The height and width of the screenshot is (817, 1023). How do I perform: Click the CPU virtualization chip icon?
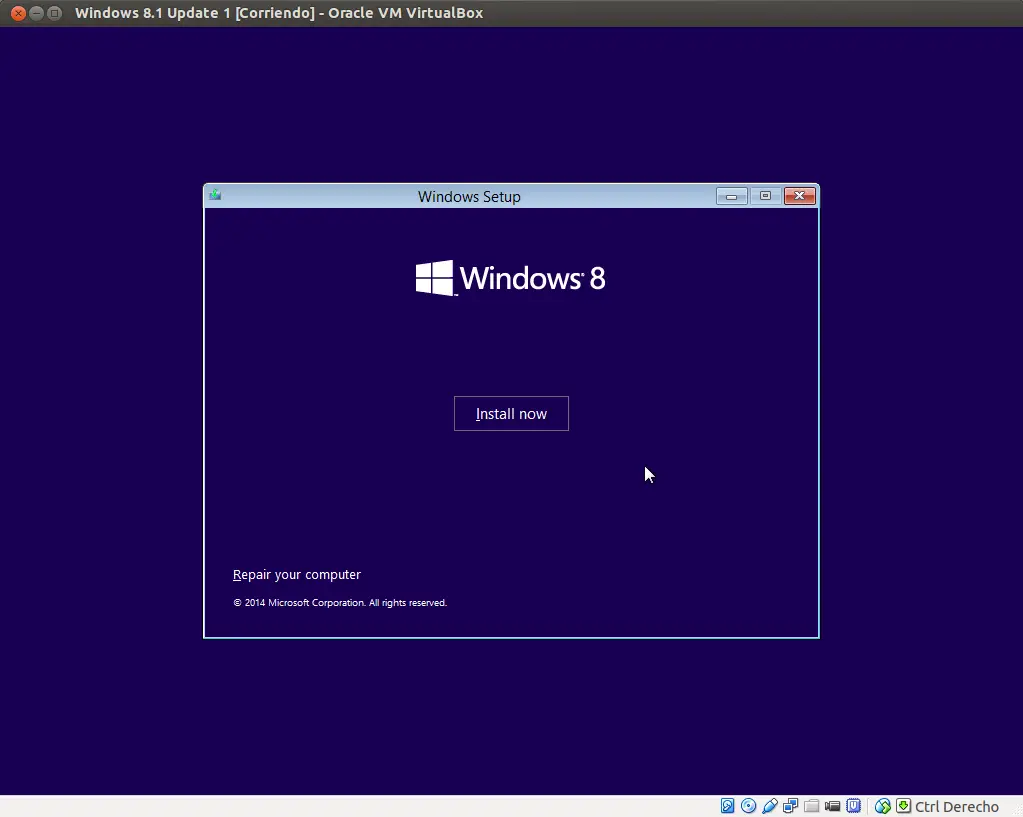853,806
